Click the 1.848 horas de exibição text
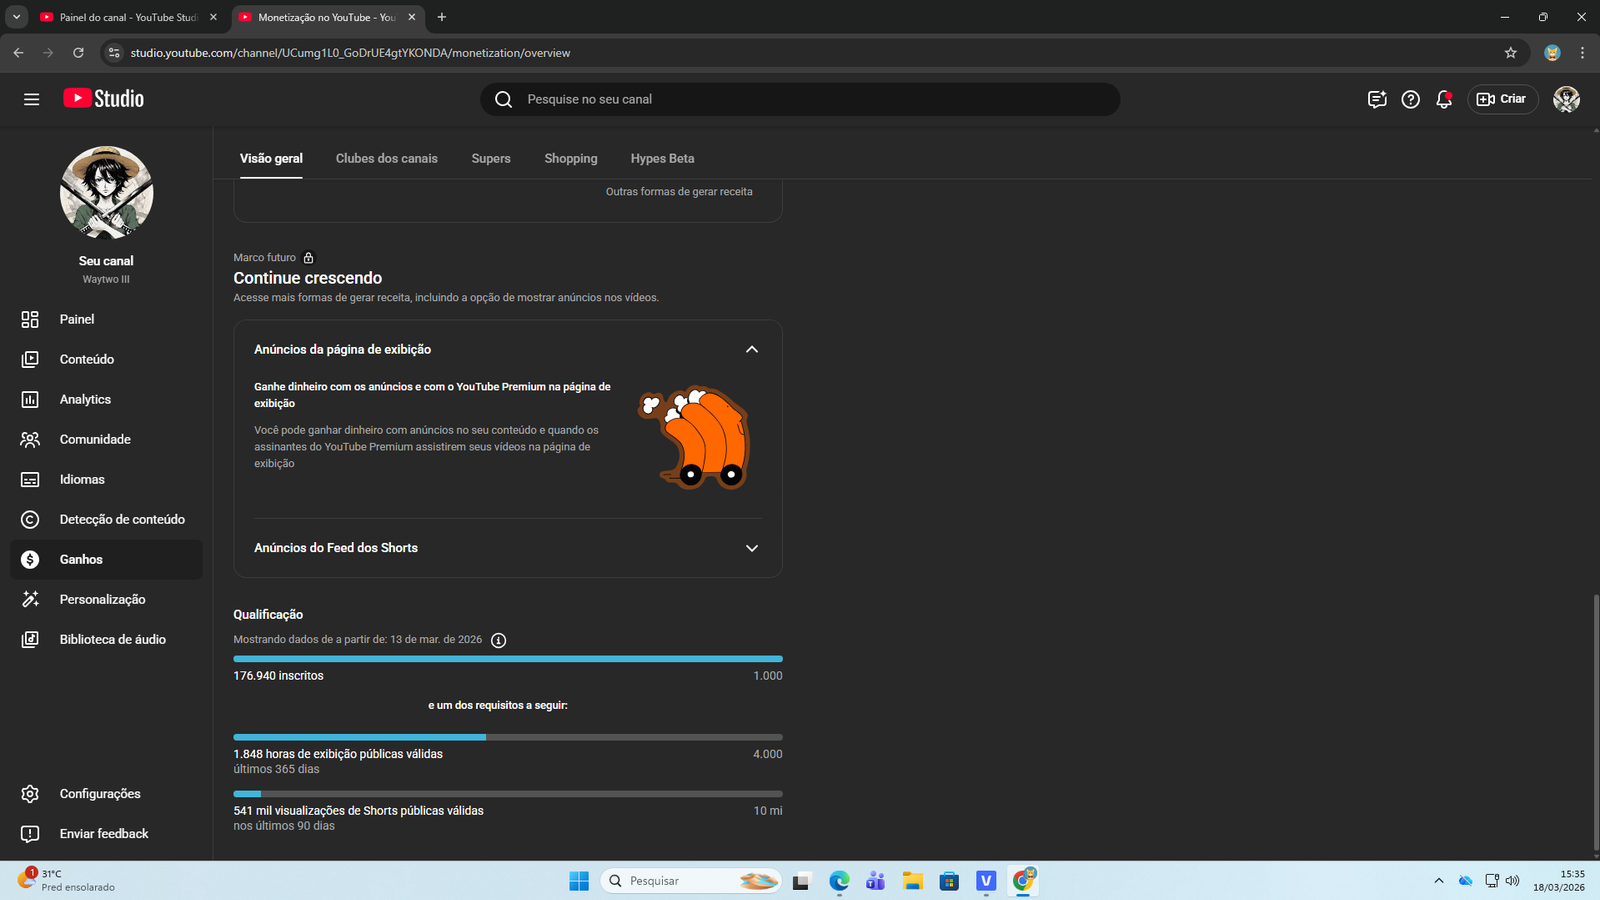The image size is (1600, 900). point(338,754)
